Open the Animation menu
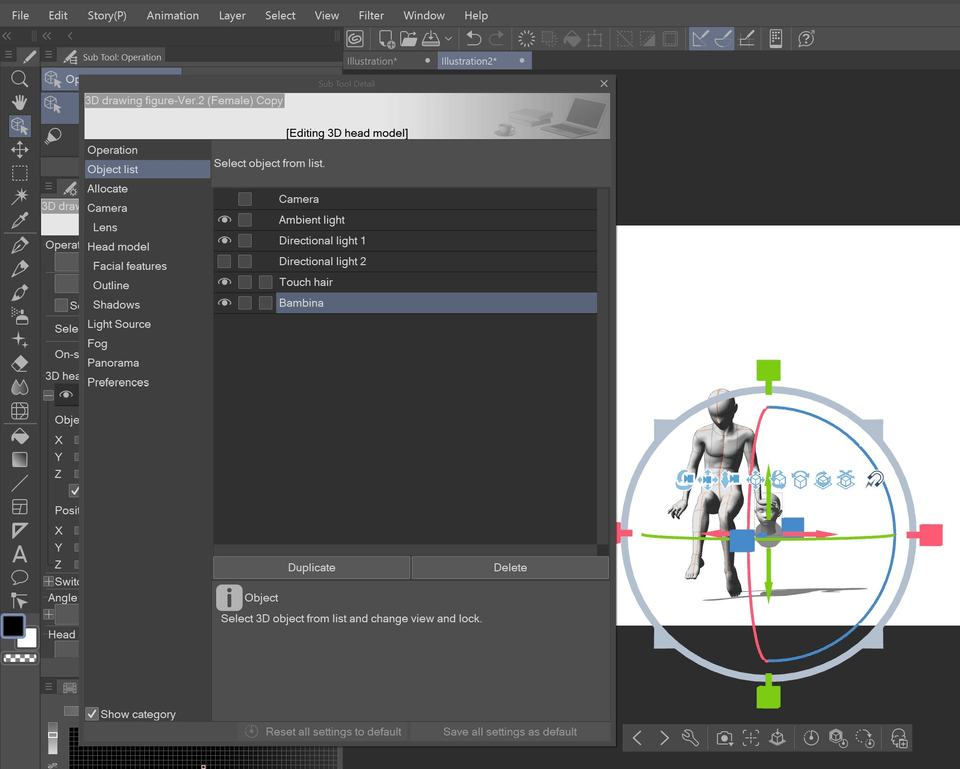Viewport: 960px width, 769px height. click(x=173, y=15)
